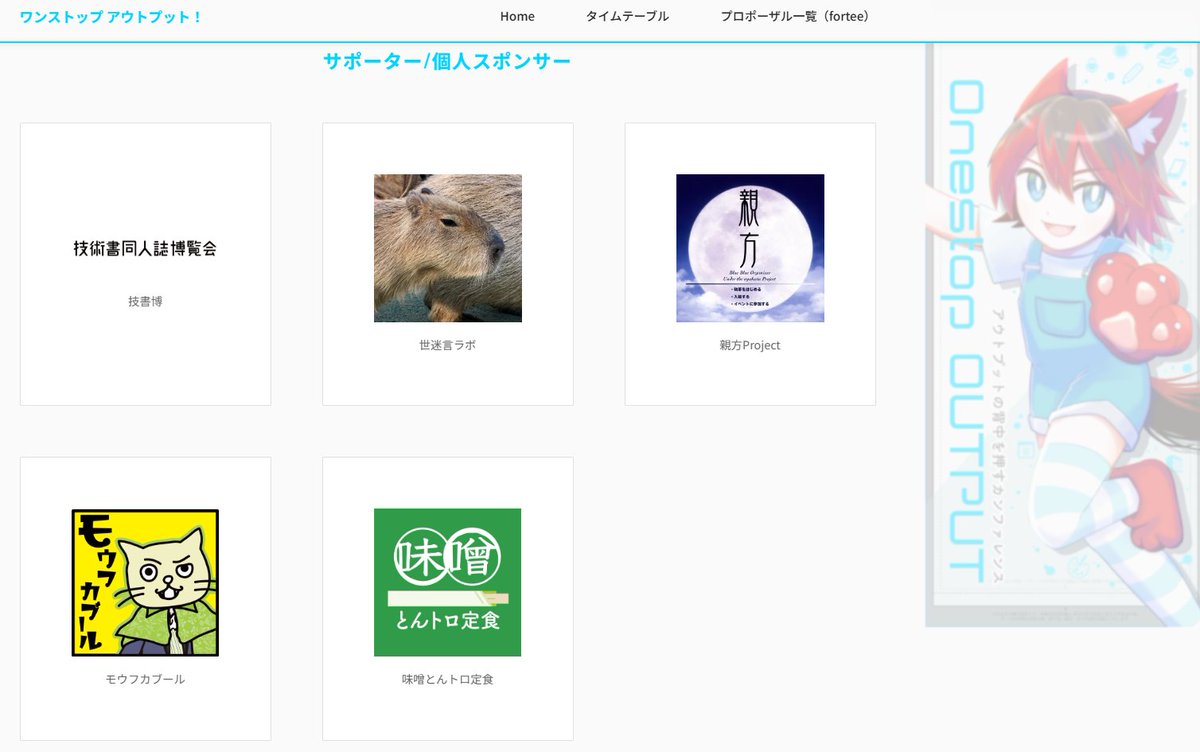Click the Onestop OUTPUT mascot banner image

pos(1062,335)
